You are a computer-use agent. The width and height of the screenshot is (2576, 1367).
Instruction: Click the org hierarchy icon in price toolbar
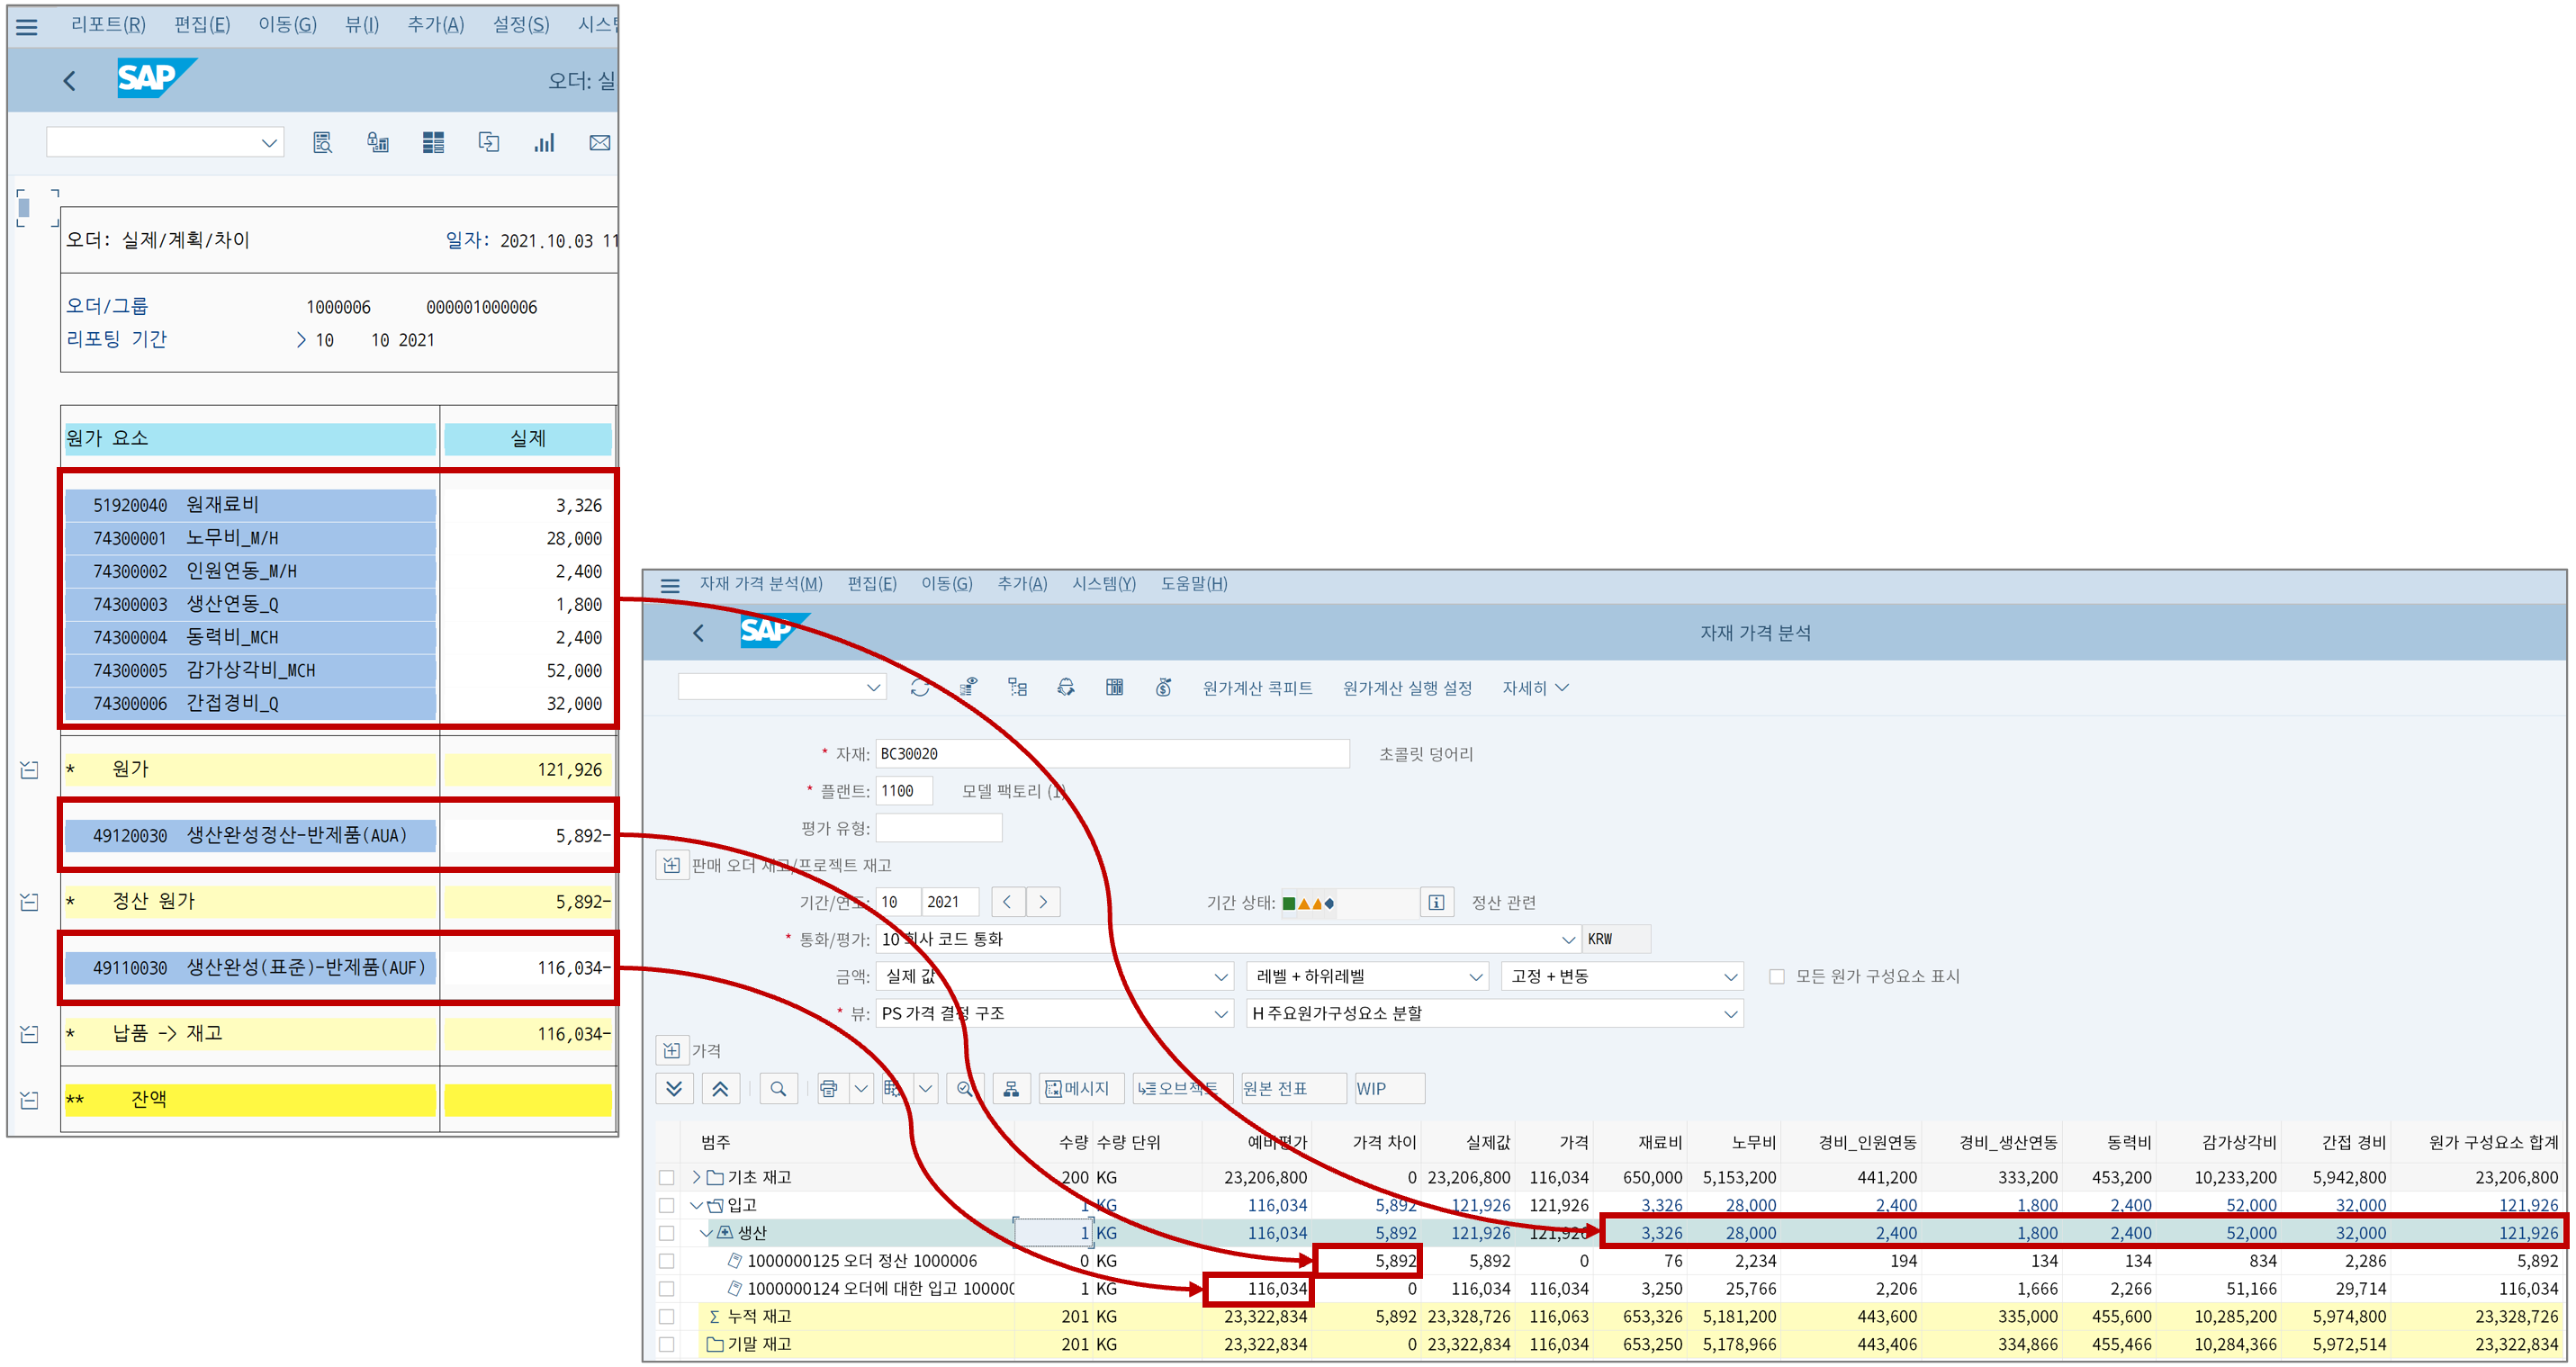tap(1011, 1088)
